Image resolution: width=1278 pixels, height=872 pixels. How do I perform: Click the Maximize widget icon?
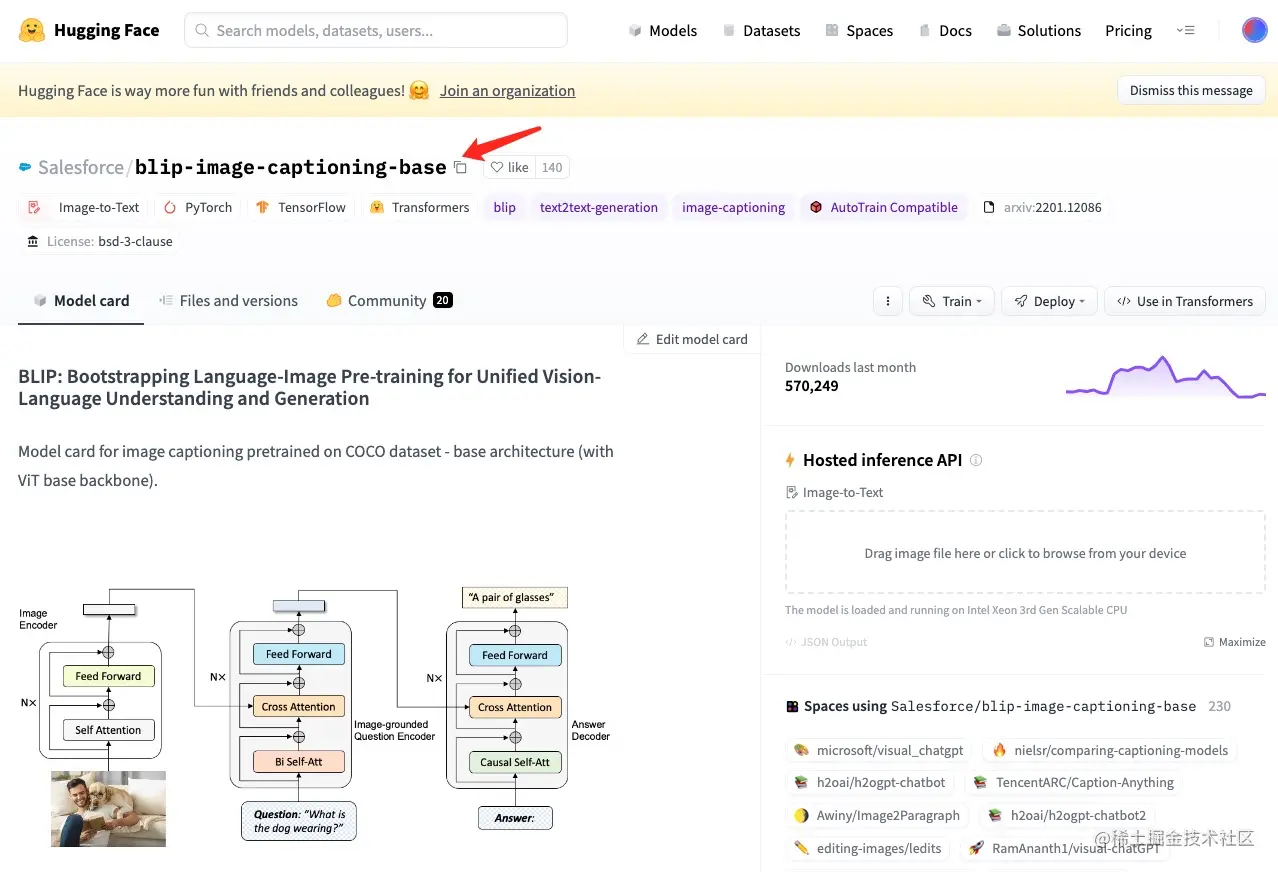pyautogui.click(x=1234, y=642)
